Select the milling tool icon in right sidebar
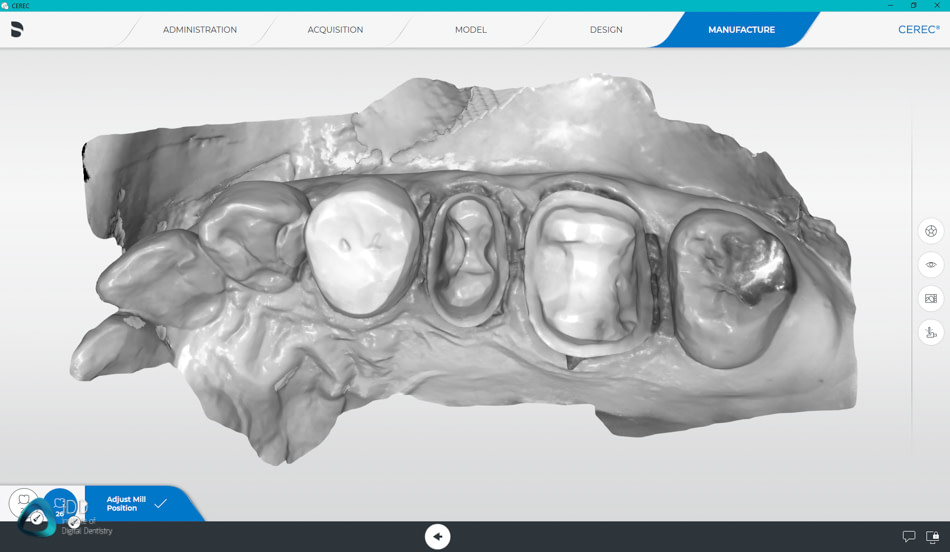 (x=931, y=332)
